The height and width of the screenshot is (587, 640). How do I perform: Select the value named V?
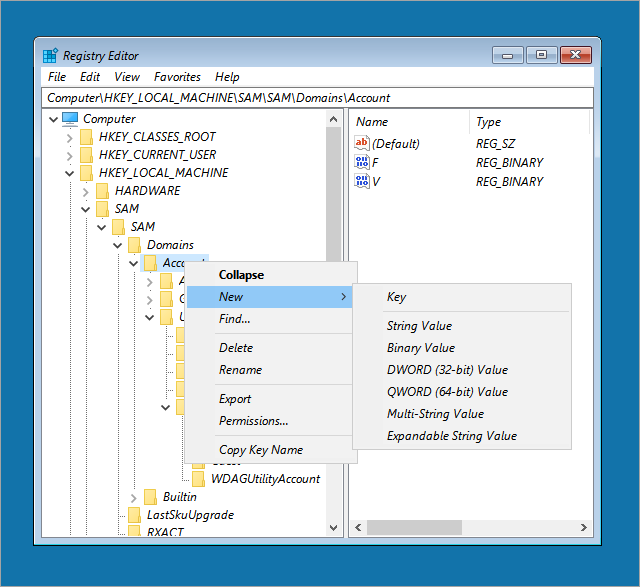(x=376, y=182)
